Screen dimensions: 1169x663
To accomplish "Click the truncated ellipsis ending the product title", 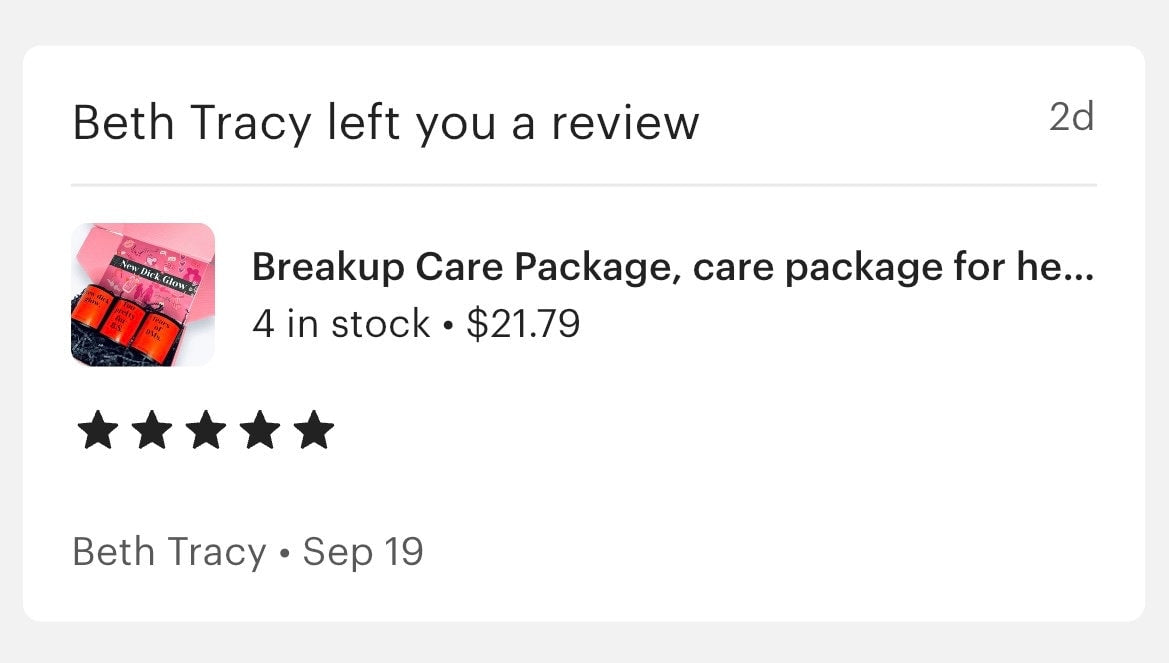I will point(1081,270).
